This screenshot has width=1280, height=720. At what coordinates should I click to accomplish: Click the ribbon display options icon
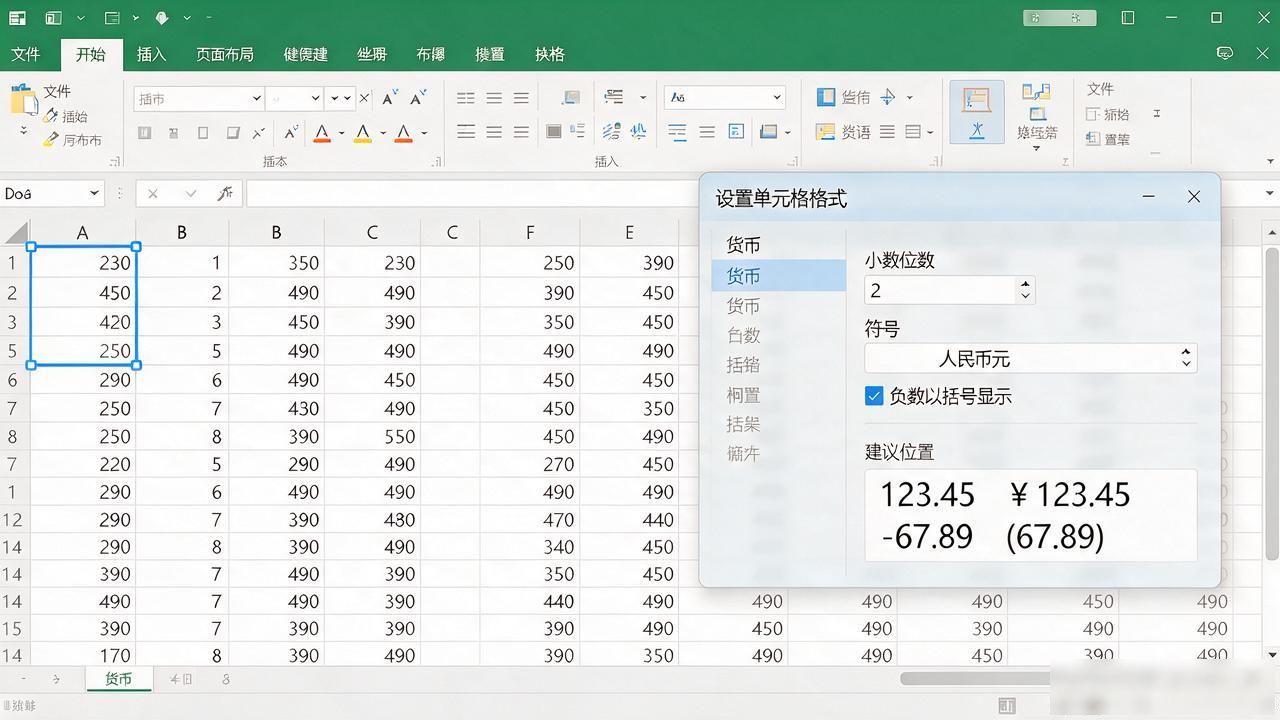pyautogui.click(x=1128, y=18)
